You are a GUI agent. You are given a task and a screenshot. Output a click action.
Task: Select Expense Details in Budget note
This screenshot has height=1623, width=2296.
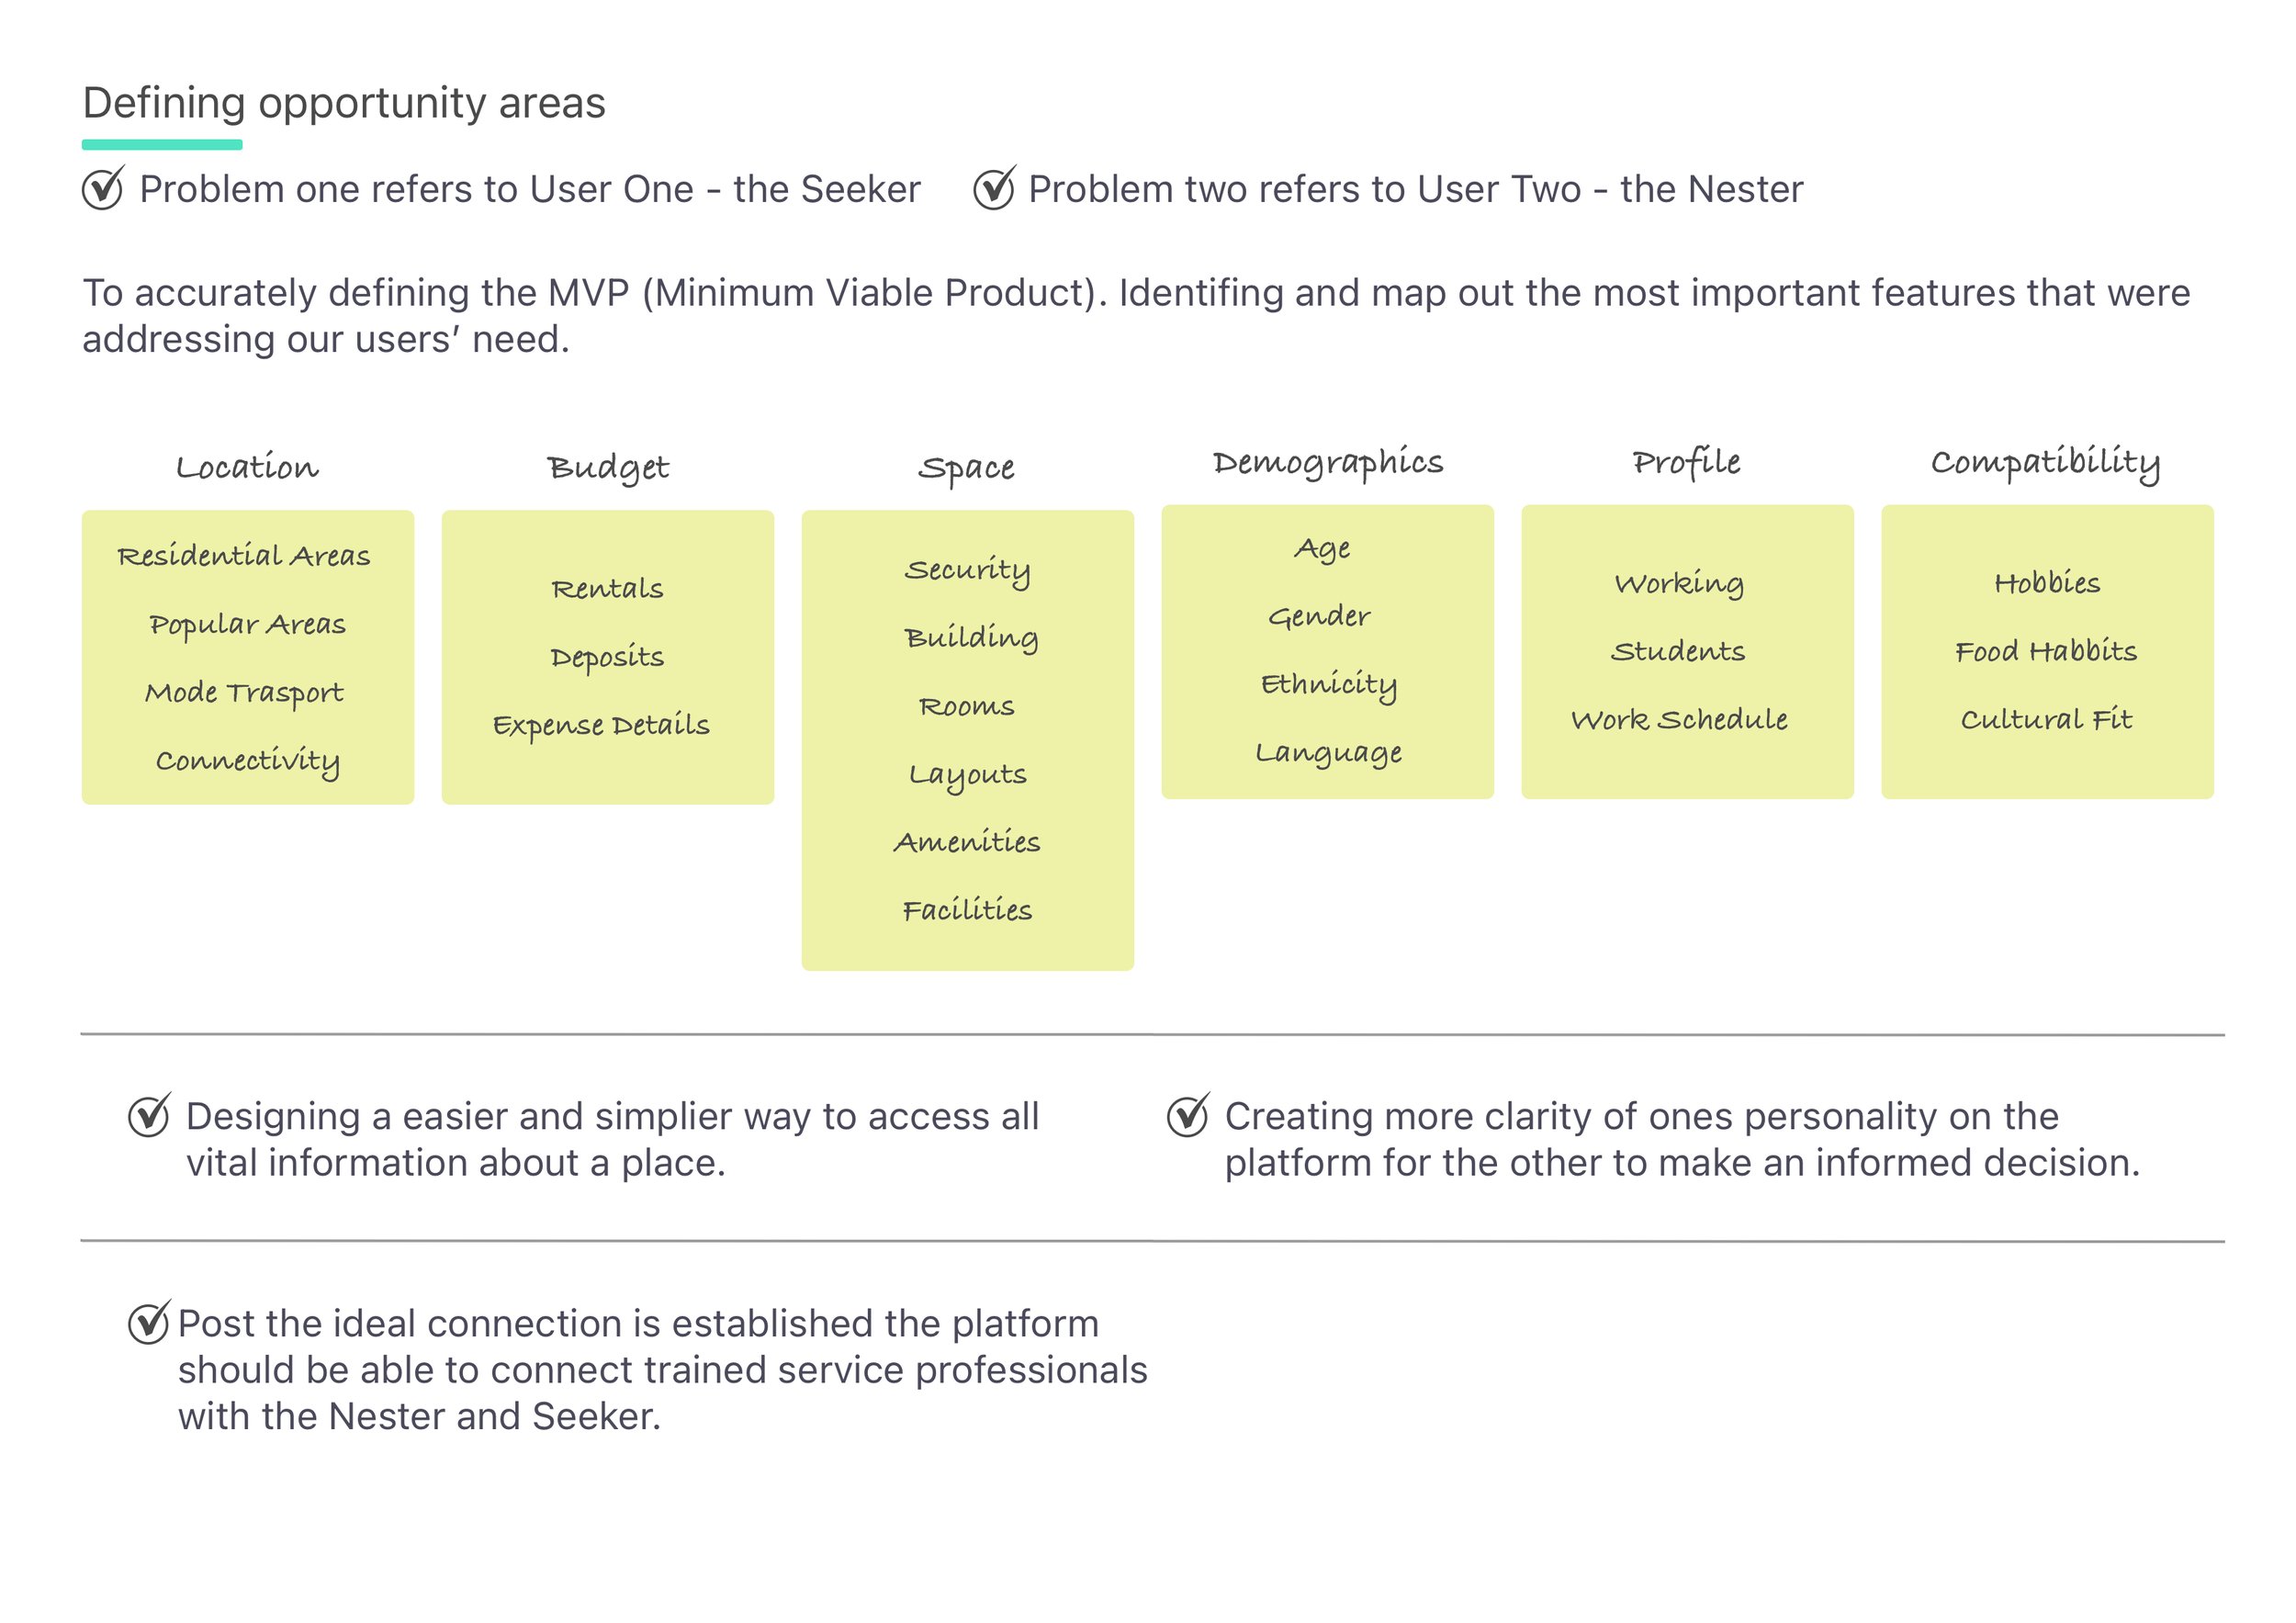[x=601, y=725]
